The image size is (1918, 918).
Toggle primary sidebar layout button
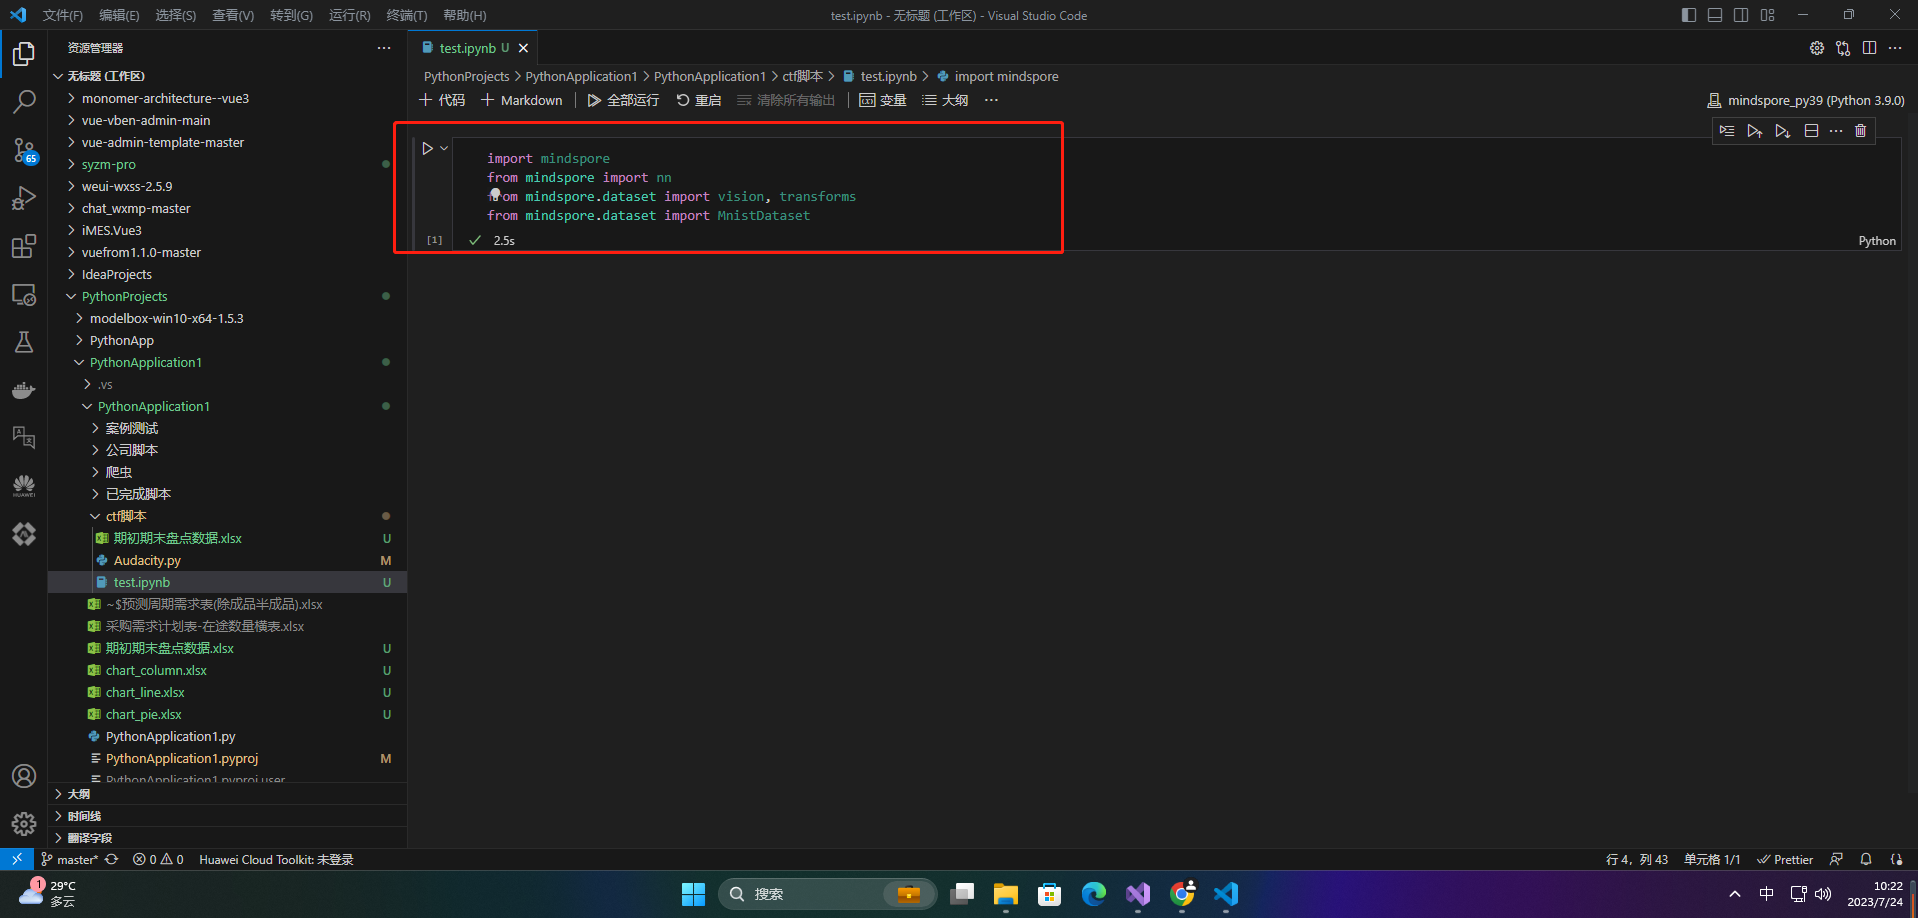1689,15
